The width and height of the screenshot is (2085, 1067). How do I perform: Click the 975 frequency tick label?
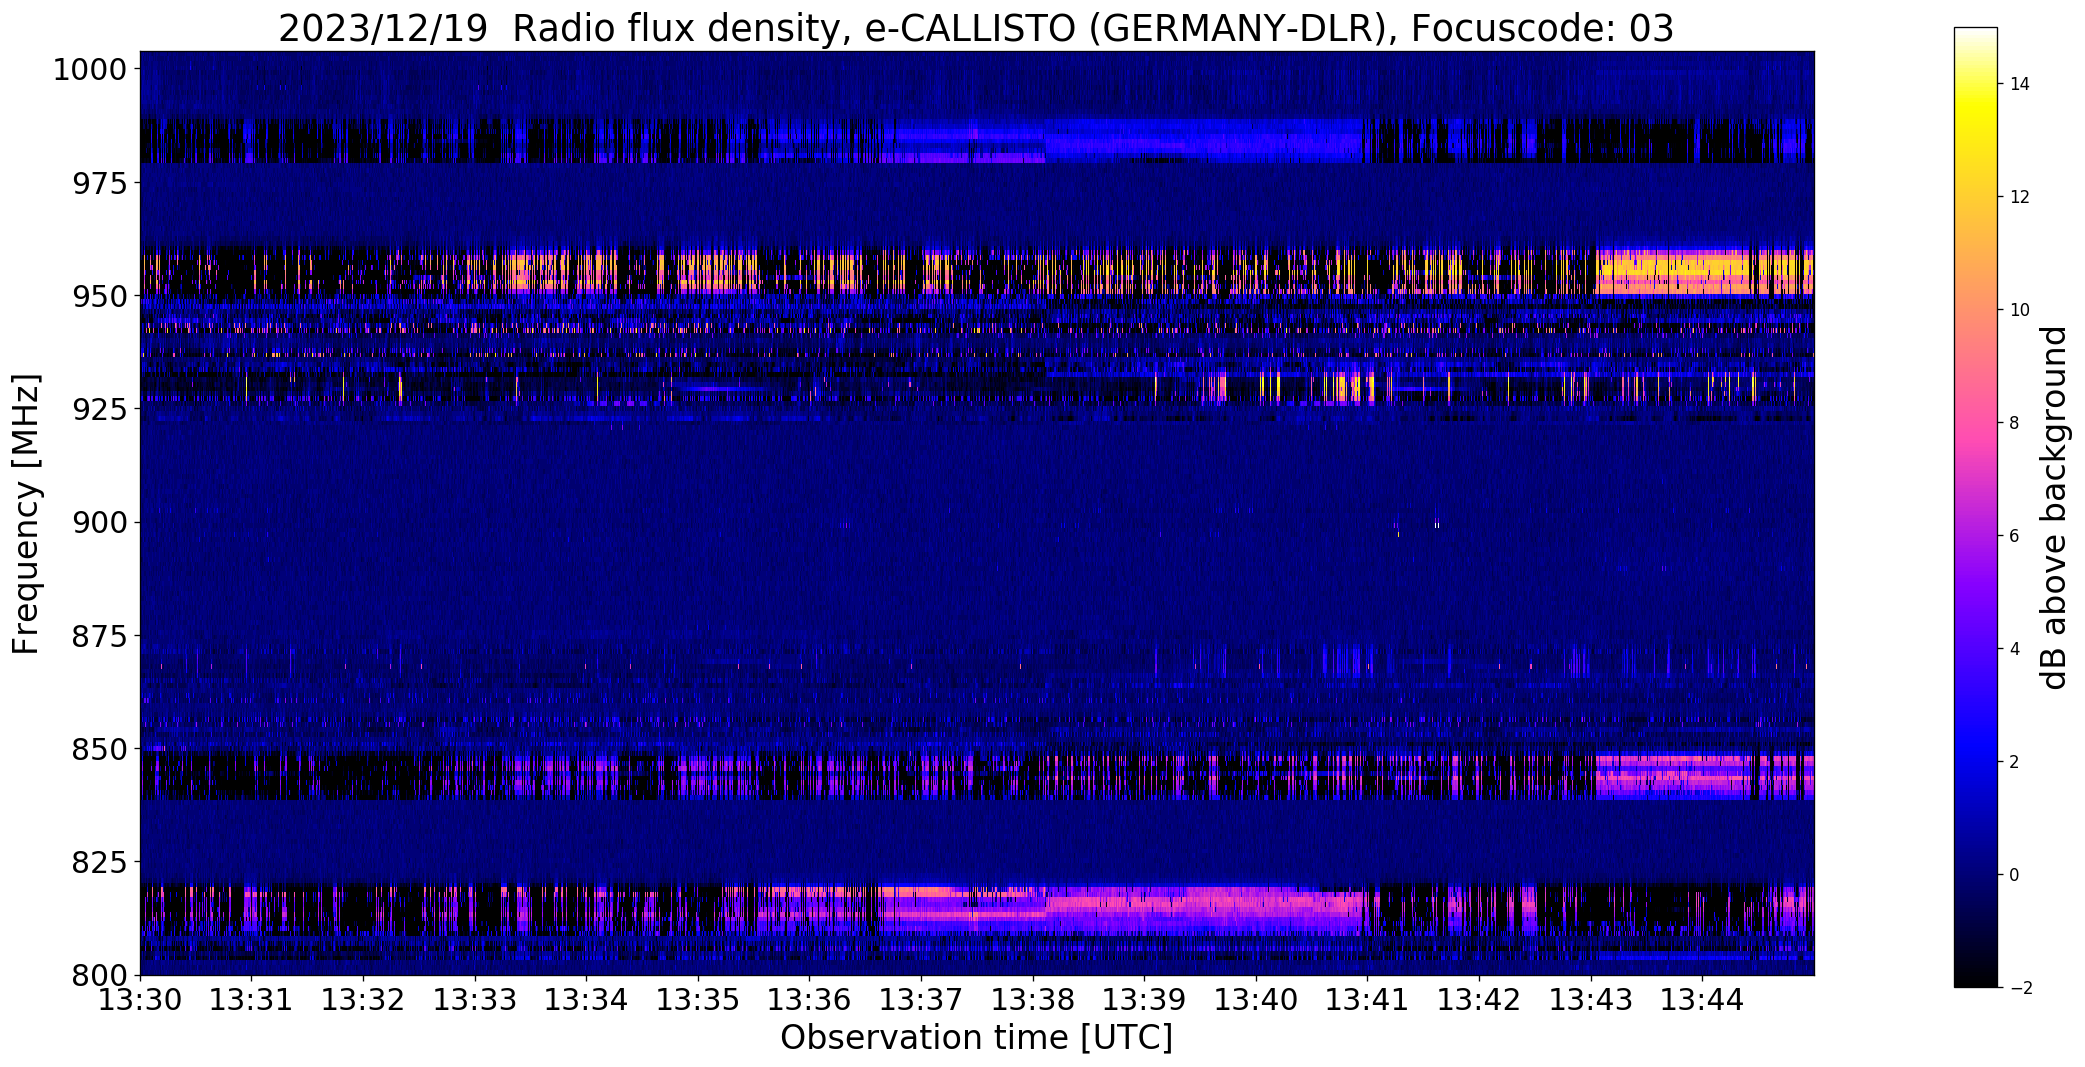(x=100, y=183)
